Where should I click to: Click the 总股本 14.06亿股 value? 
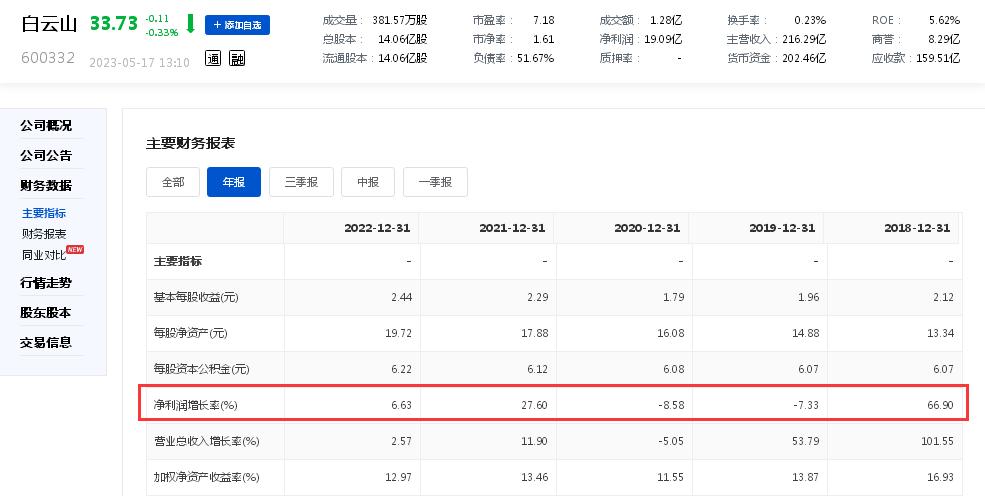click(x=403, y=40)
